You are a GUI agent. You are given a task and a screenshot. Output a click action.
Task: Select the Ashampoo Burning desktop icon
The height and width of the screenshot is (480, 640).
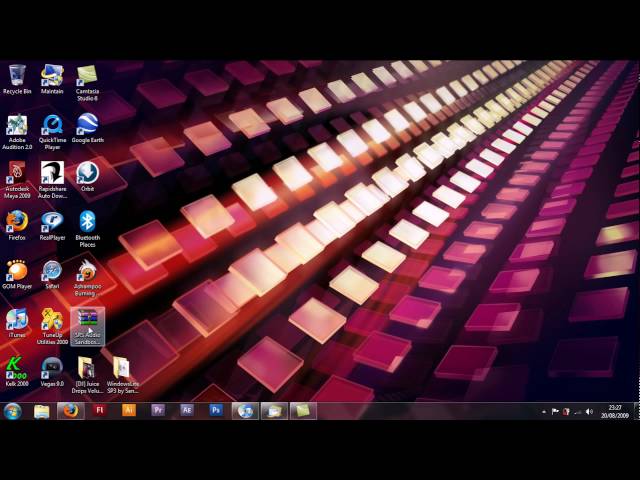click(x=87, y=278)
